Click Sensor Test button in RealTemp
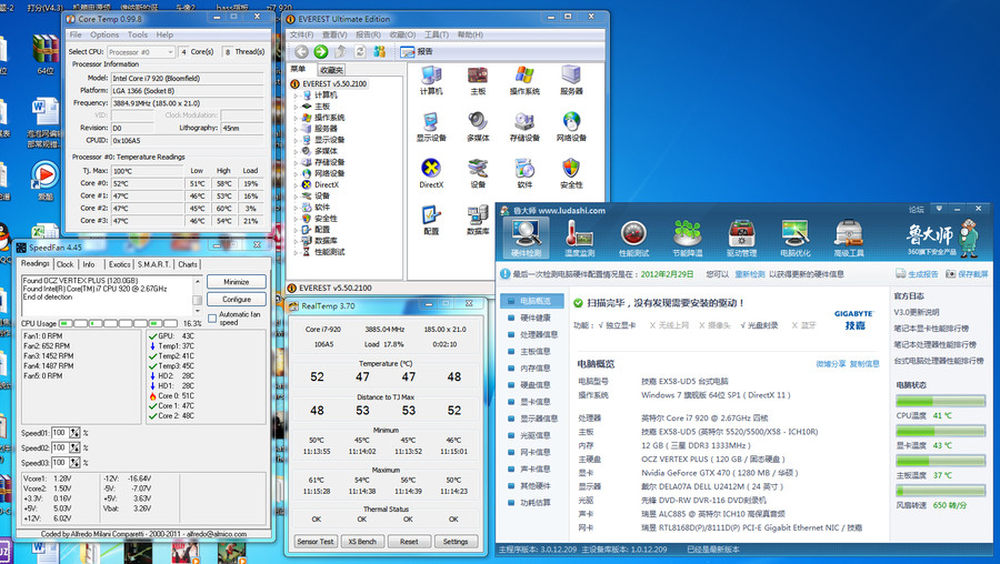1000x564 pixels. [315, 542]
